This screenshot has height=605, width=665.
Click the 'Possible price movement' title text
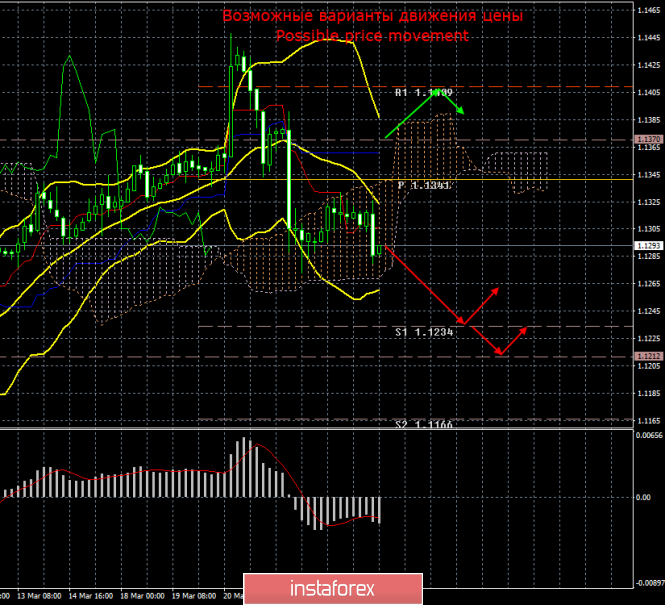372,35
